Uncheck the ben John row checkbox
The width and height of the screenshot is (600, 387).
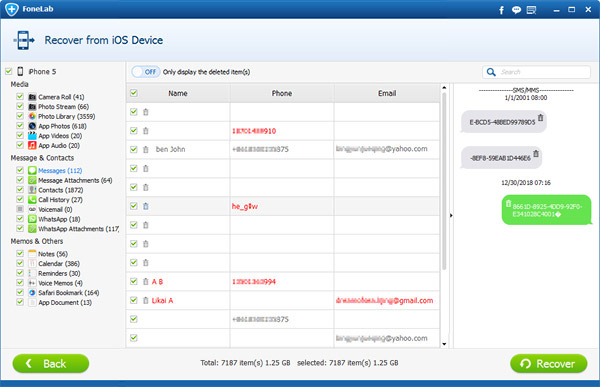click(134, 149)
